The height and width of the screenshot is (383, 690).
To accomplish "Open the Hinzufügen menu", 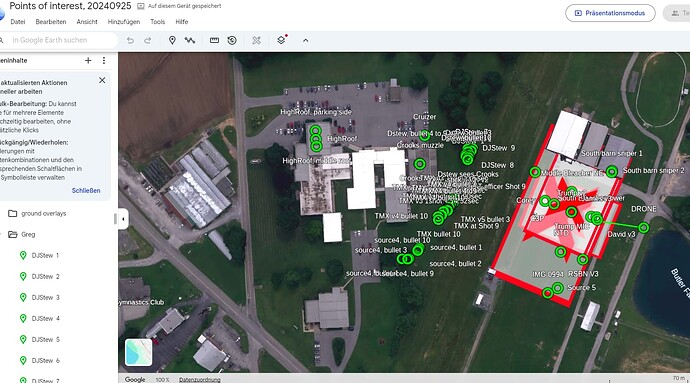I will (124, 22).
